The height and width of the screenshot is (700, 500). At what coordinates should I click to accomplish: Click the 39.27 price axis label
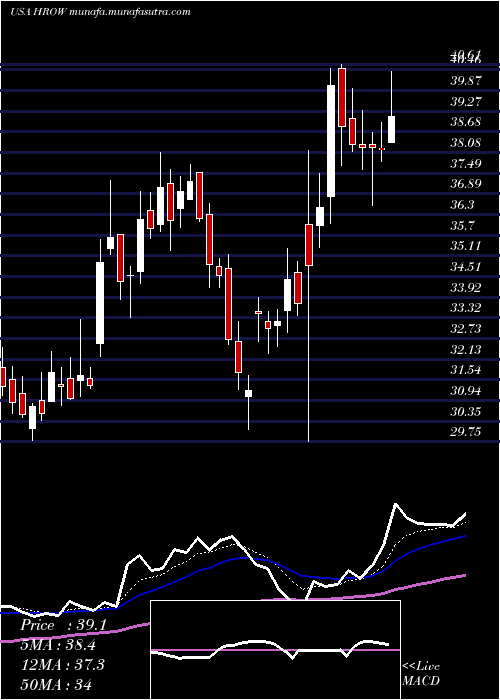466,101
